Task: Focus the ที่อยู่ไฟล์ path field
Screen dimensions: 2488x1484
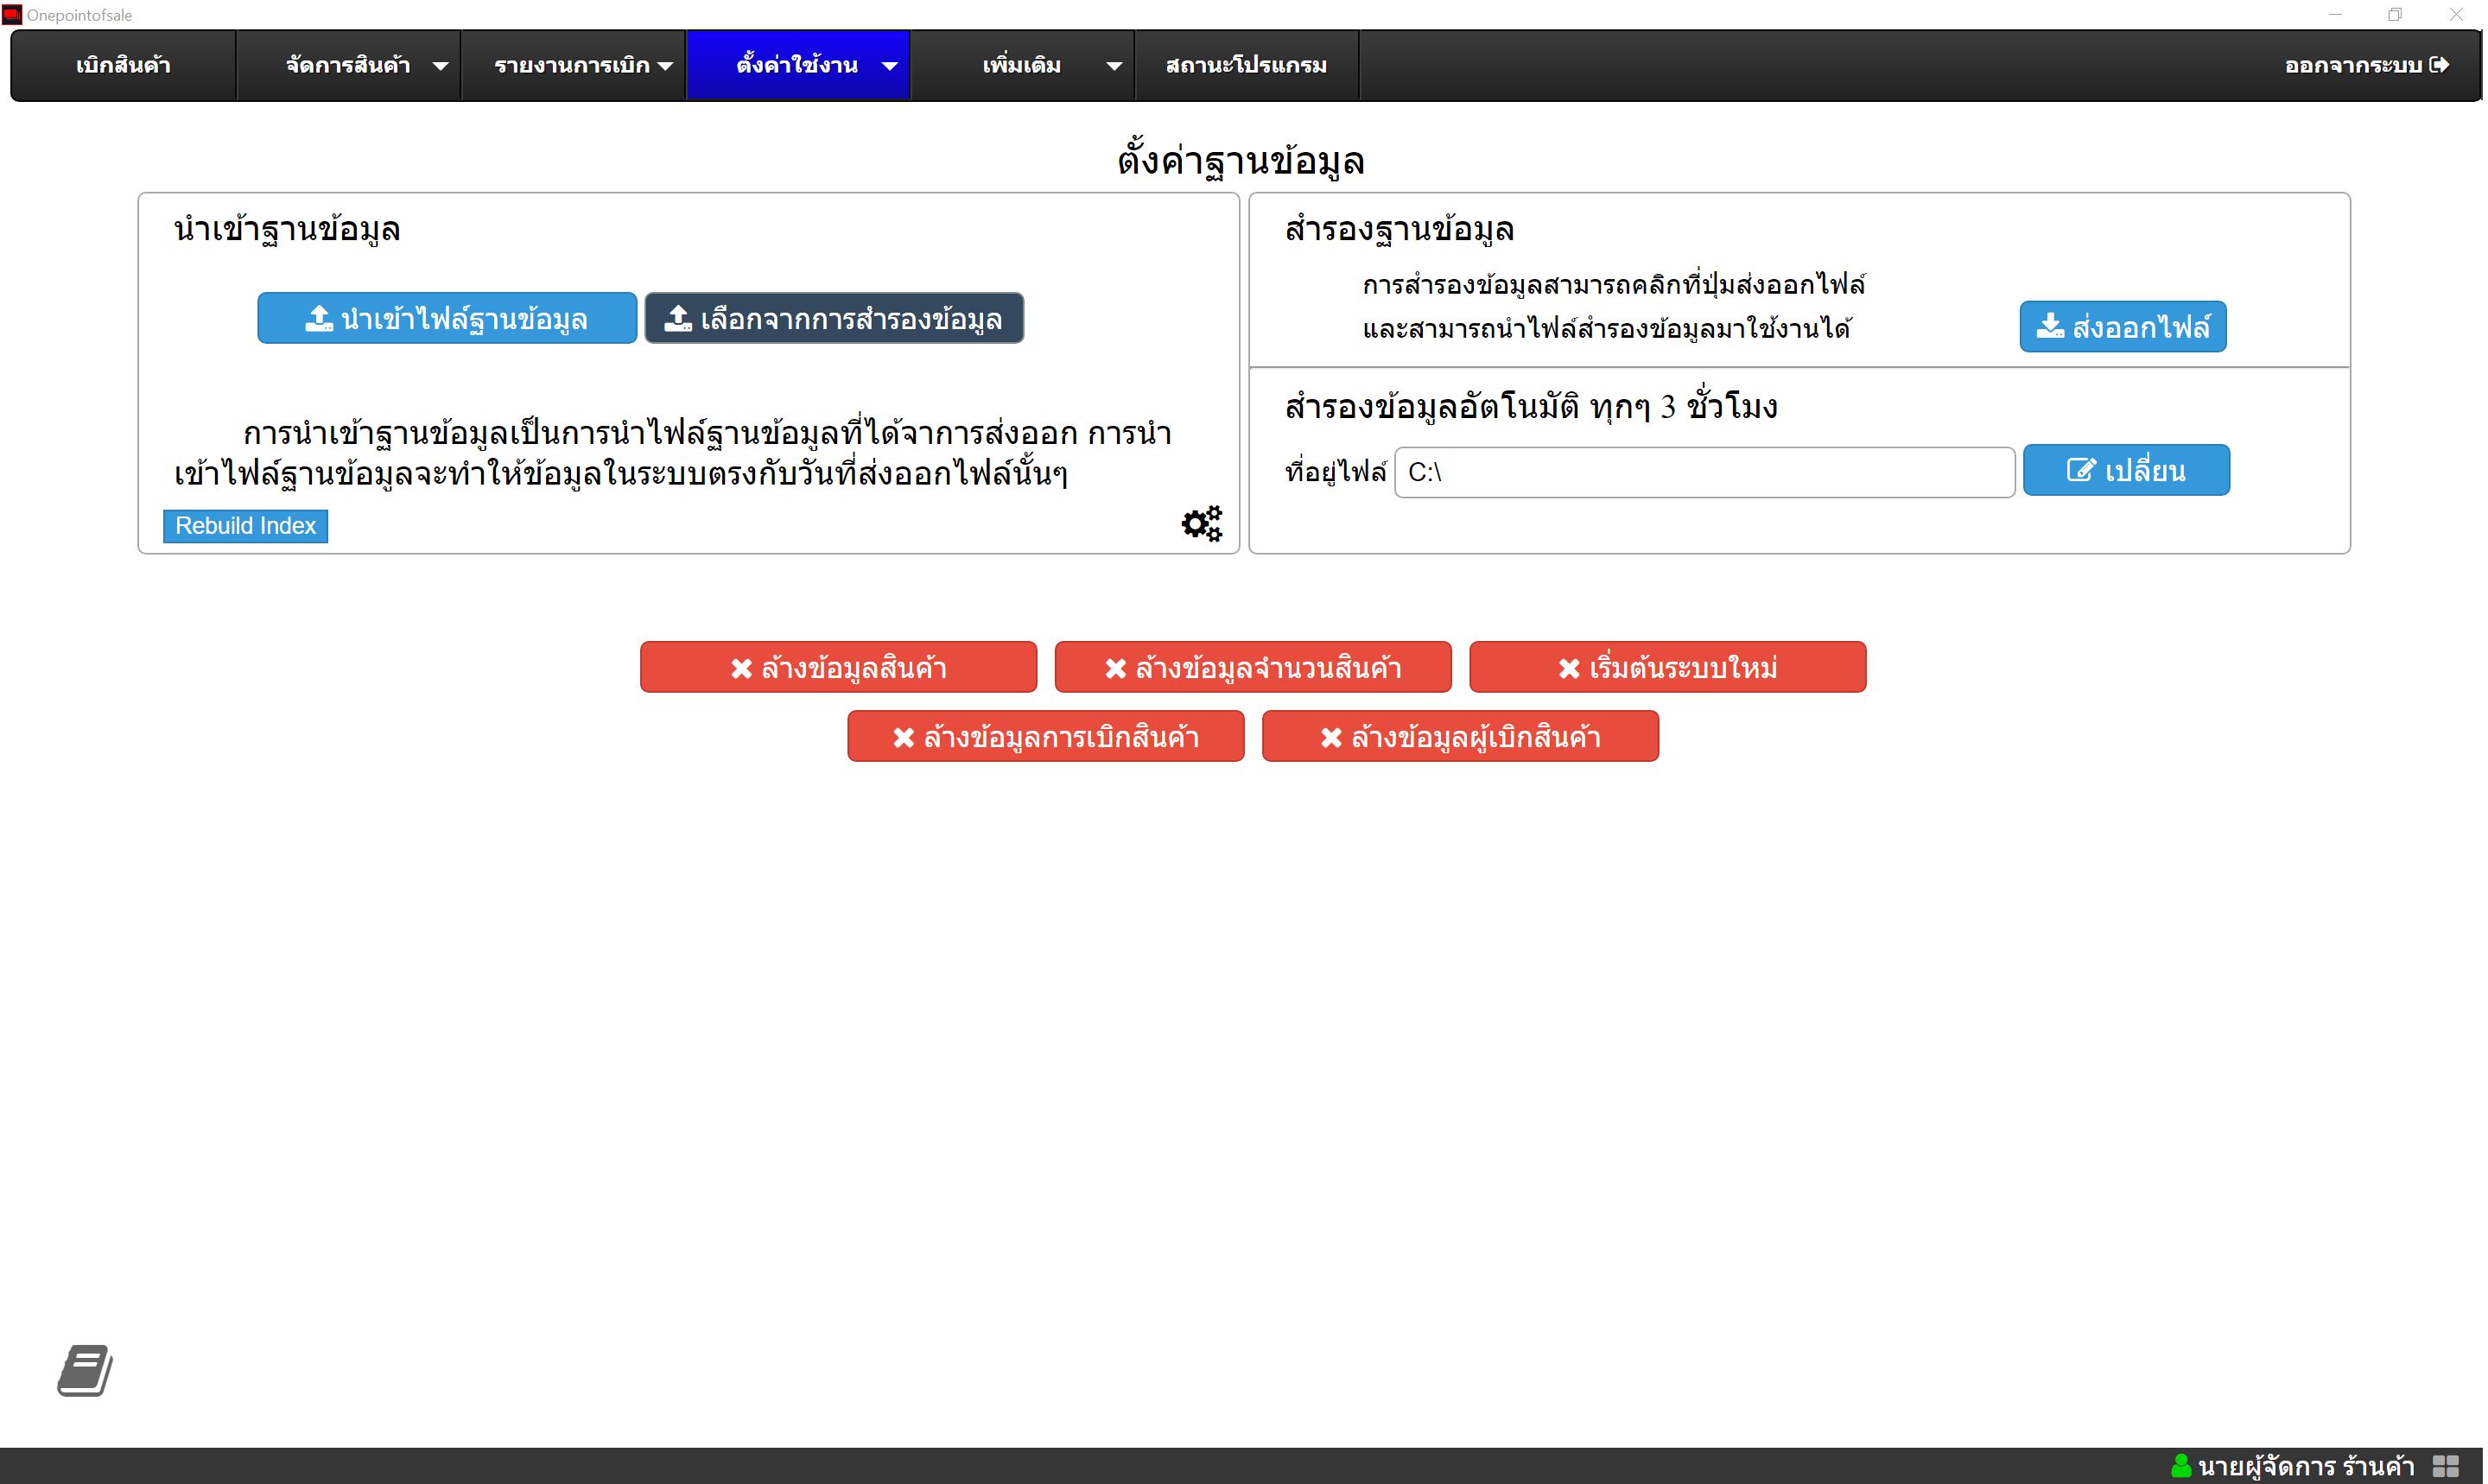Action: pos(1704,472)
